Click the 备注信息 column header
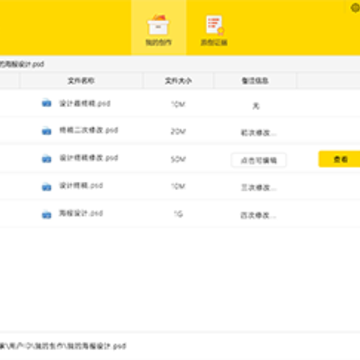This screenshot has width=360, height=360. (255, 81)
